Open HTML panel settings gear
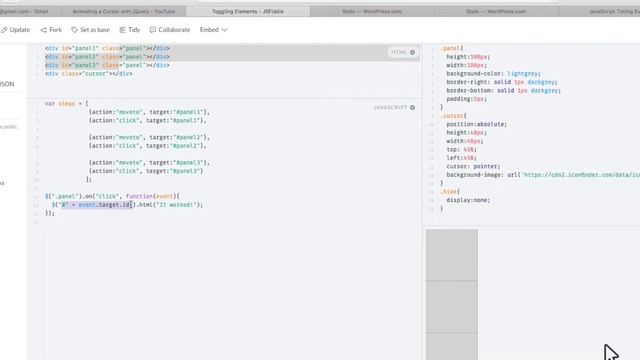 (413, 52)
